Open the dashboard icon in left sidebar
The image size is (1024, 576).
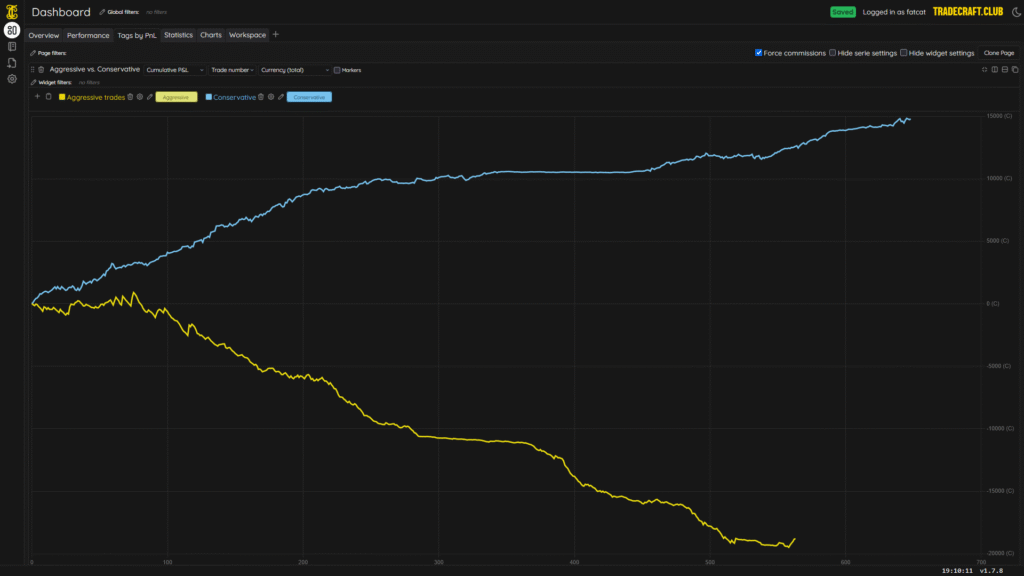(x=12, y=30)
